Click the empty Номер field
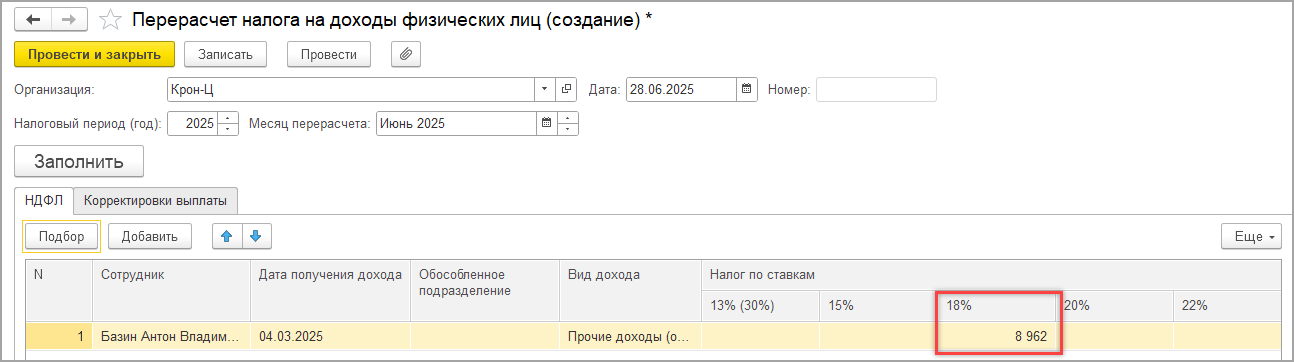1294x362 pixels. coord(876,89)
